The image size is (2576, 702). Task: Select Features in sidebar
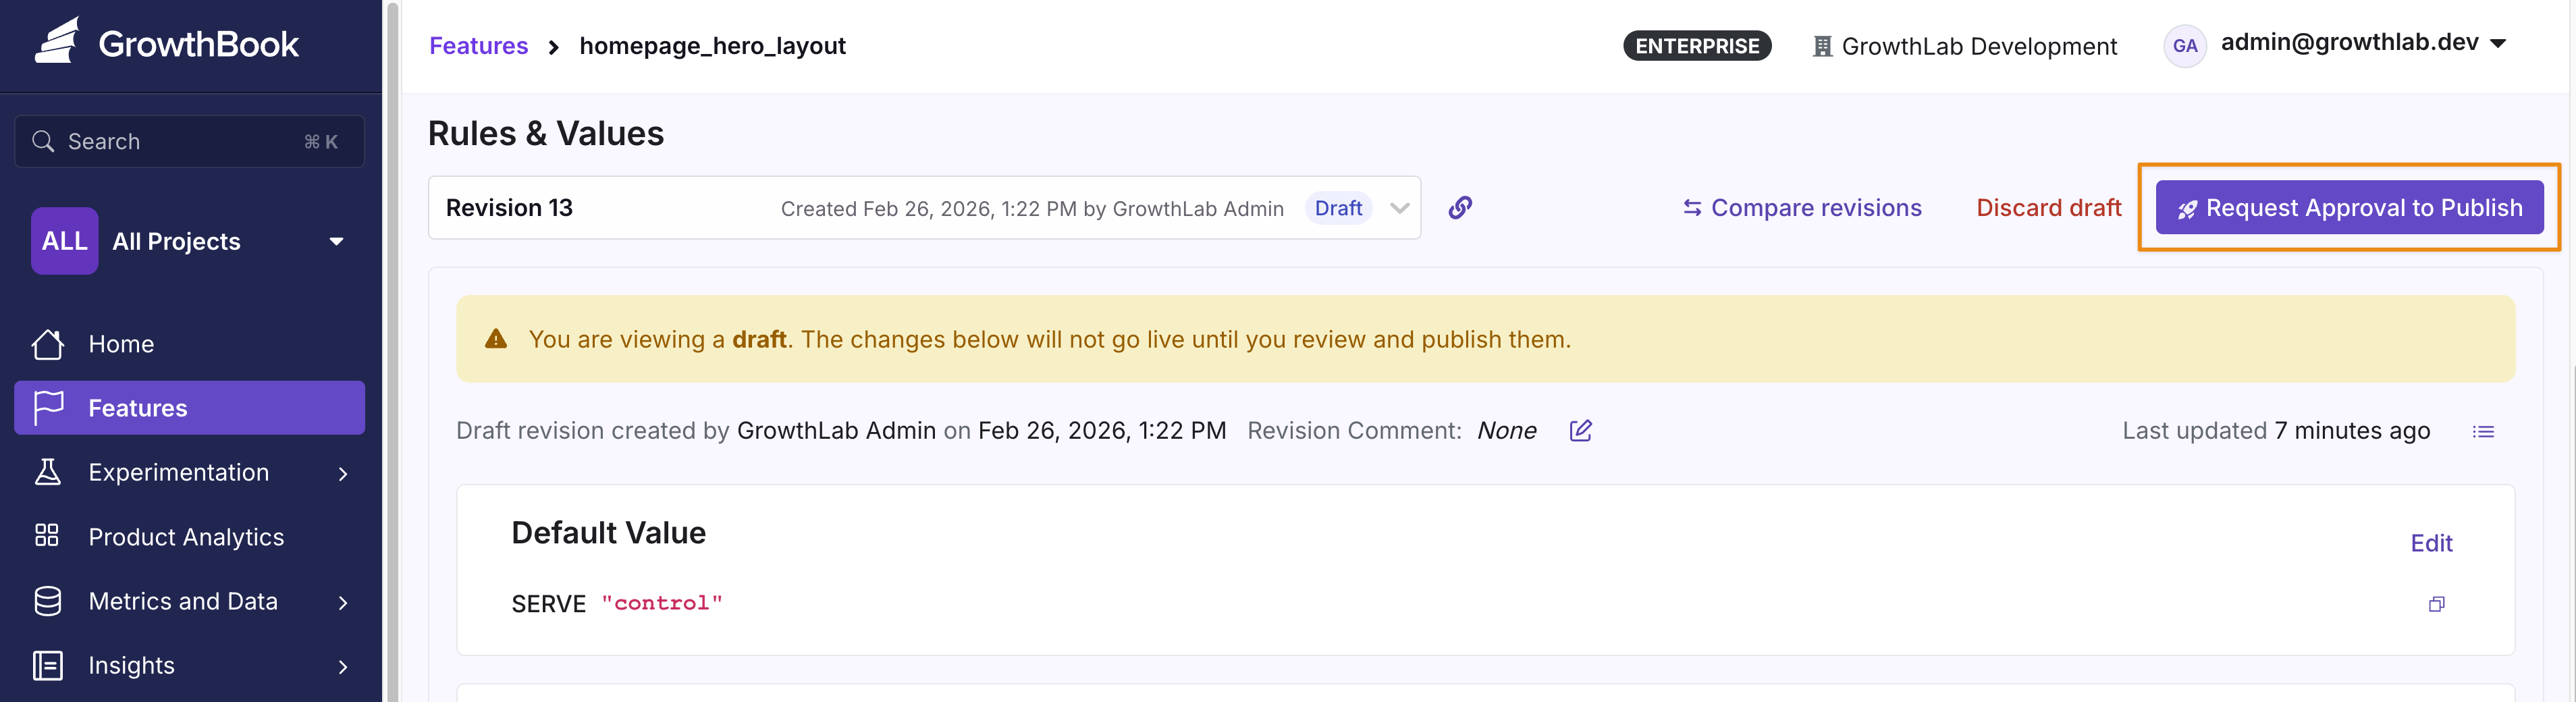pyautogui.click(x=189, y=407)
